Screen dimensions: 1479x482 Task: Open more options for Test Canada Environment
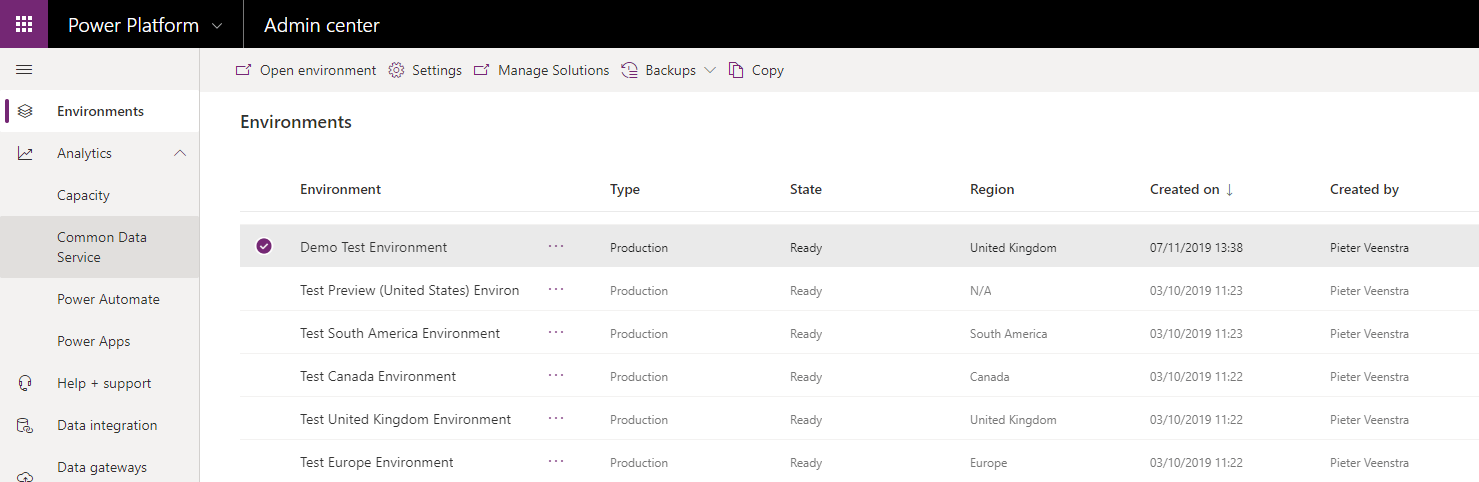[x=556, y=375]
